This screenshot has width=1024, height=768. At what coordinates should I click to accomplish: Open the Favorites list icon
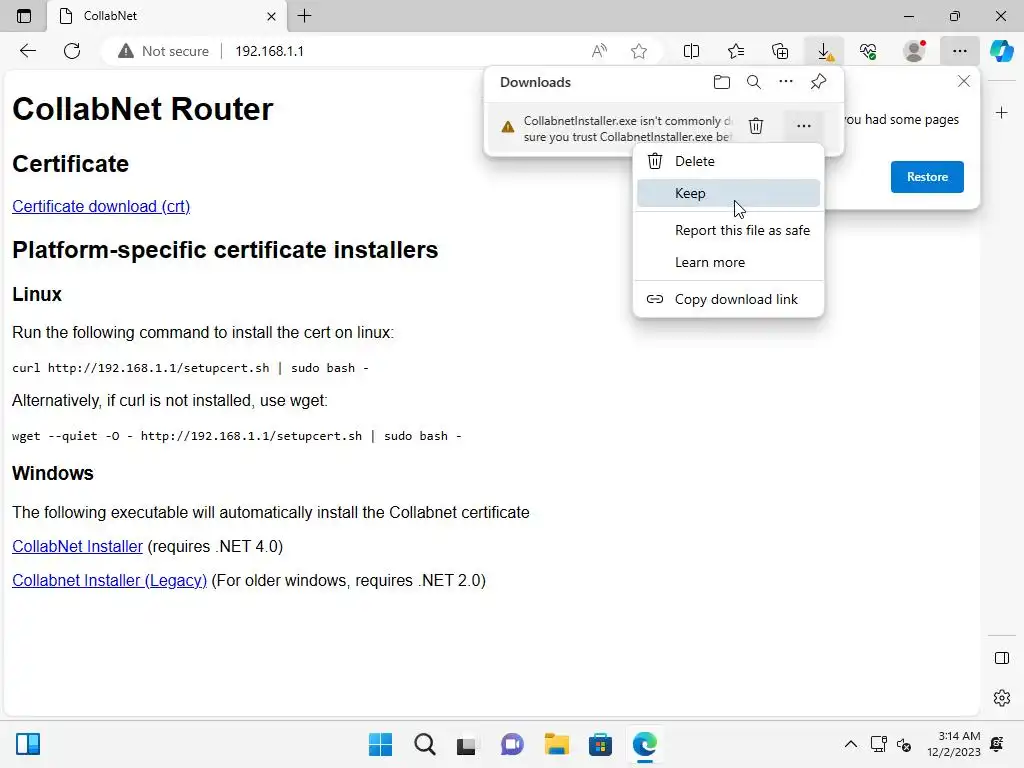736,51
